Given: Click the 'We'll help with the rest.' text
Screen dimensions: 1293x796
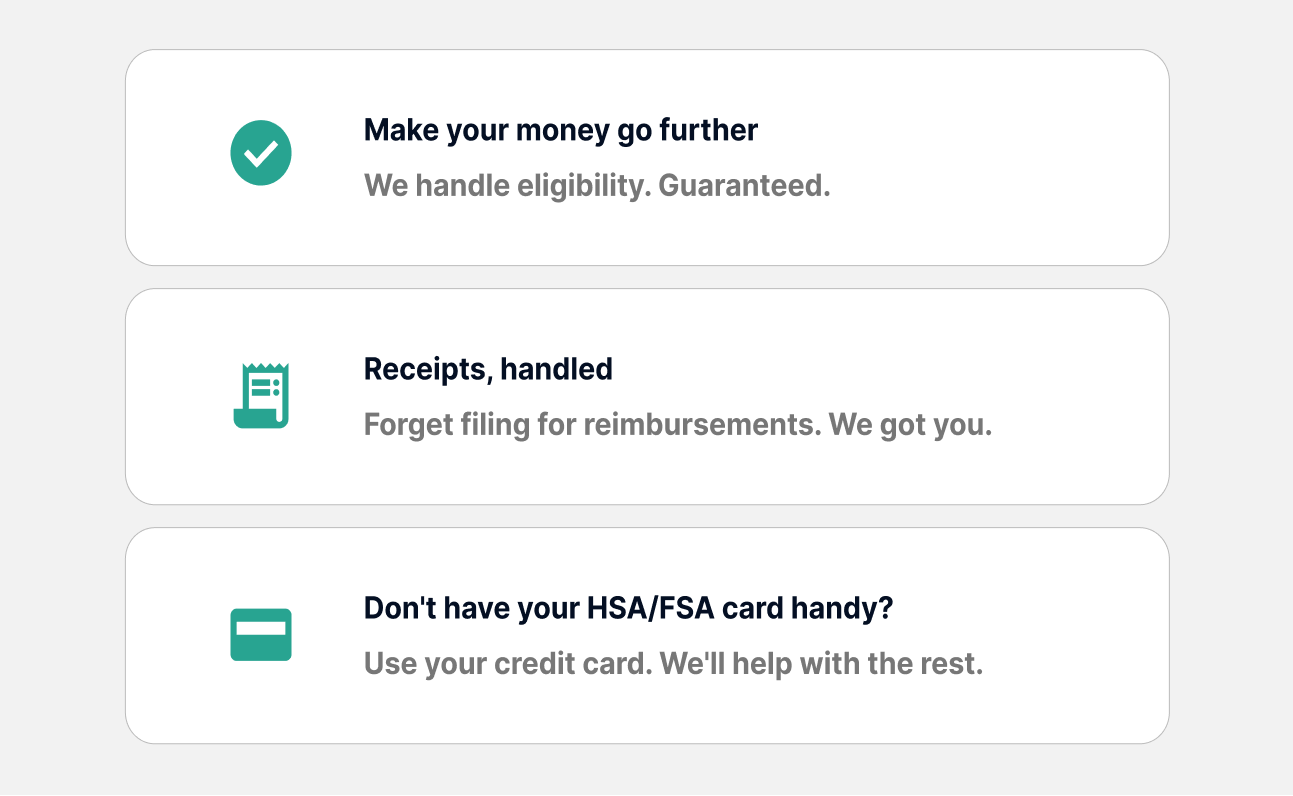Looking at the screenshot, I should (x=822, y=664).
